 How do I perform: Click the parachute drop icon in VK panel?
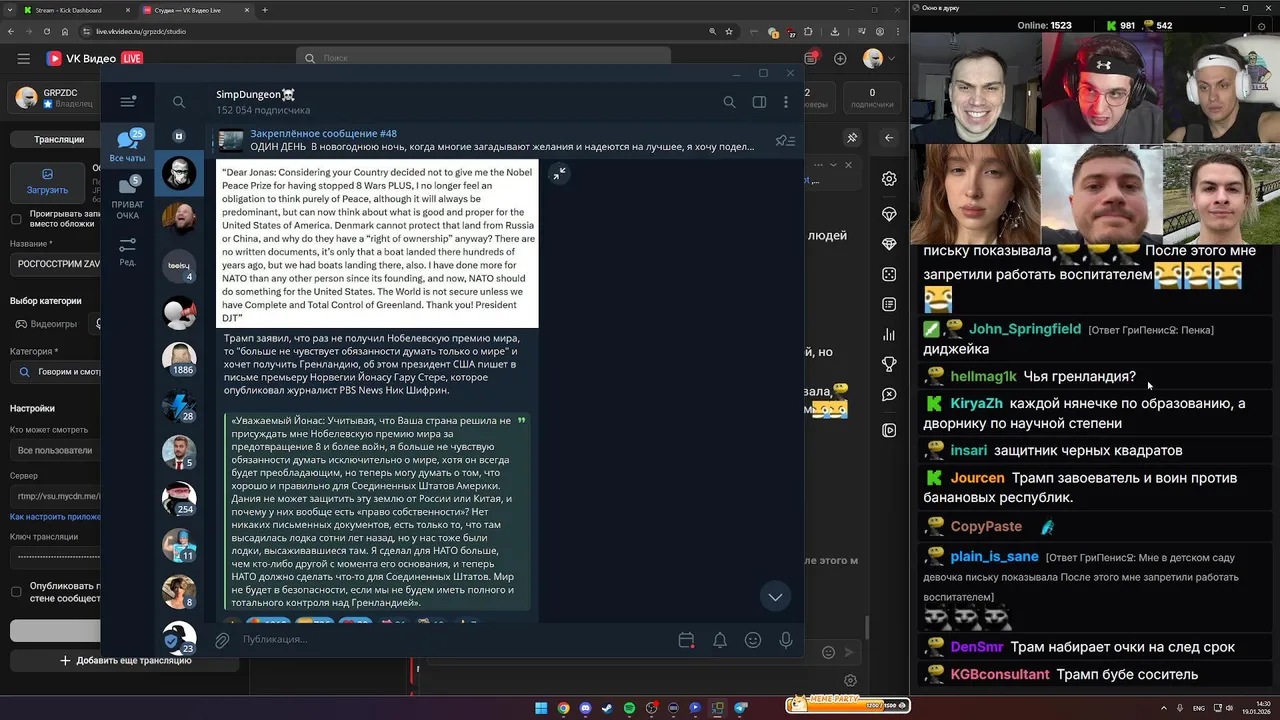(889, 215)
